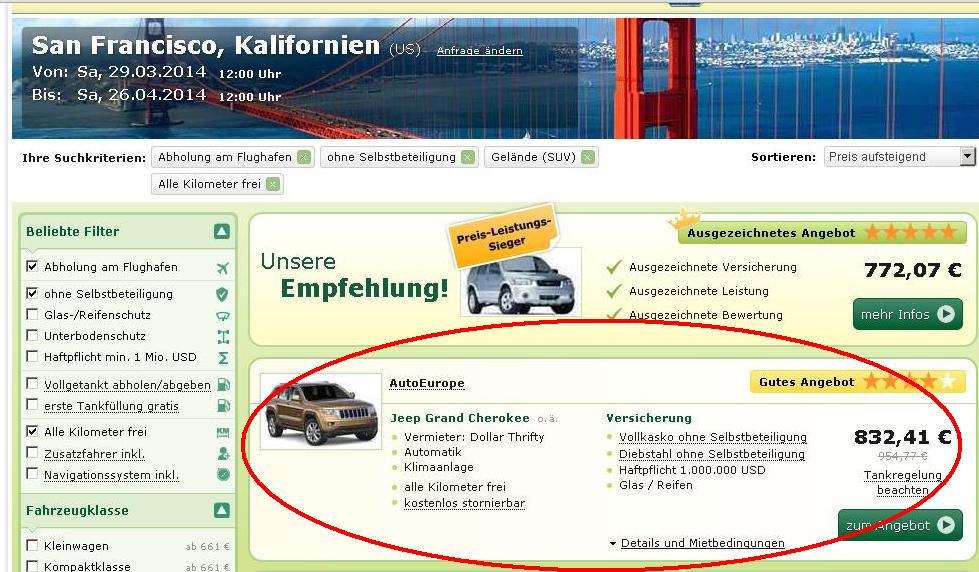Click the shield icon beside ohne Selbstbeteiligung
Viewport: 979px width, 572px height.
(222, 294)
